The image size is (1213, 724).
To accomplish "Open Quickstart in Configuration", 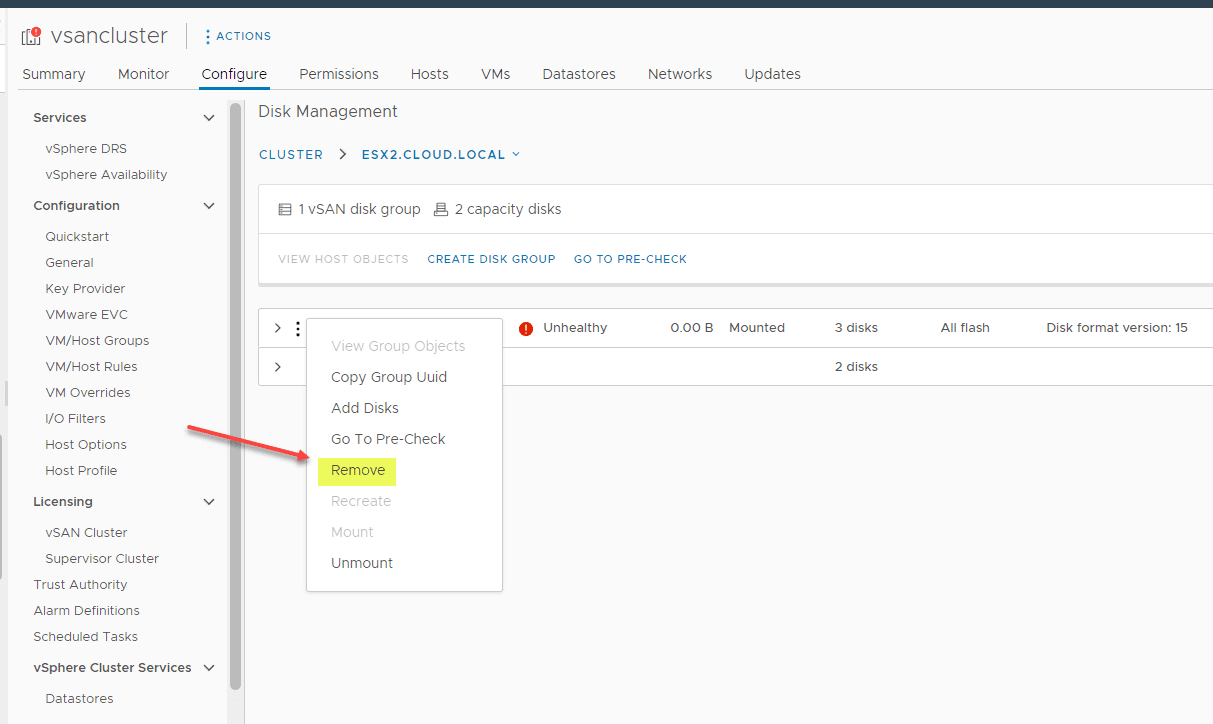I will [77, 237].
